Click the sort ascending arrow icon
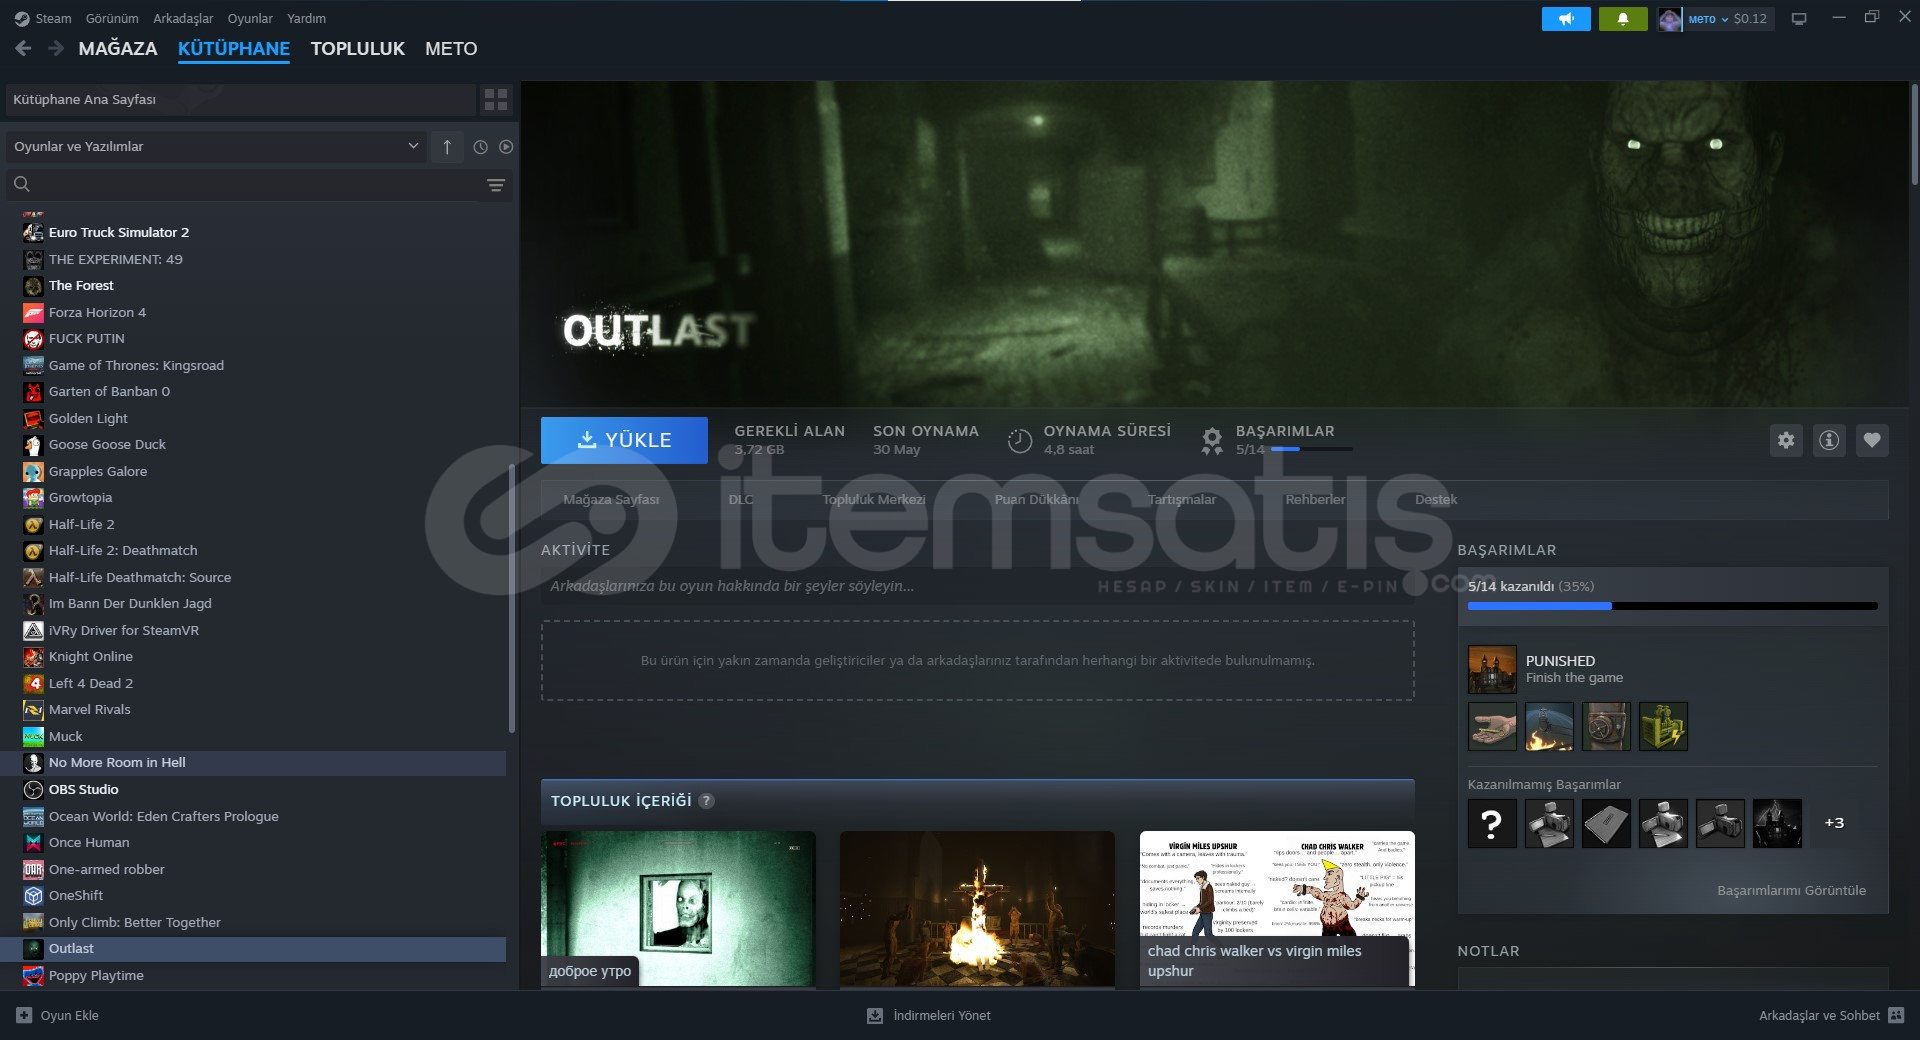This screenshot has width=1920, height=1040. [447, 147]
